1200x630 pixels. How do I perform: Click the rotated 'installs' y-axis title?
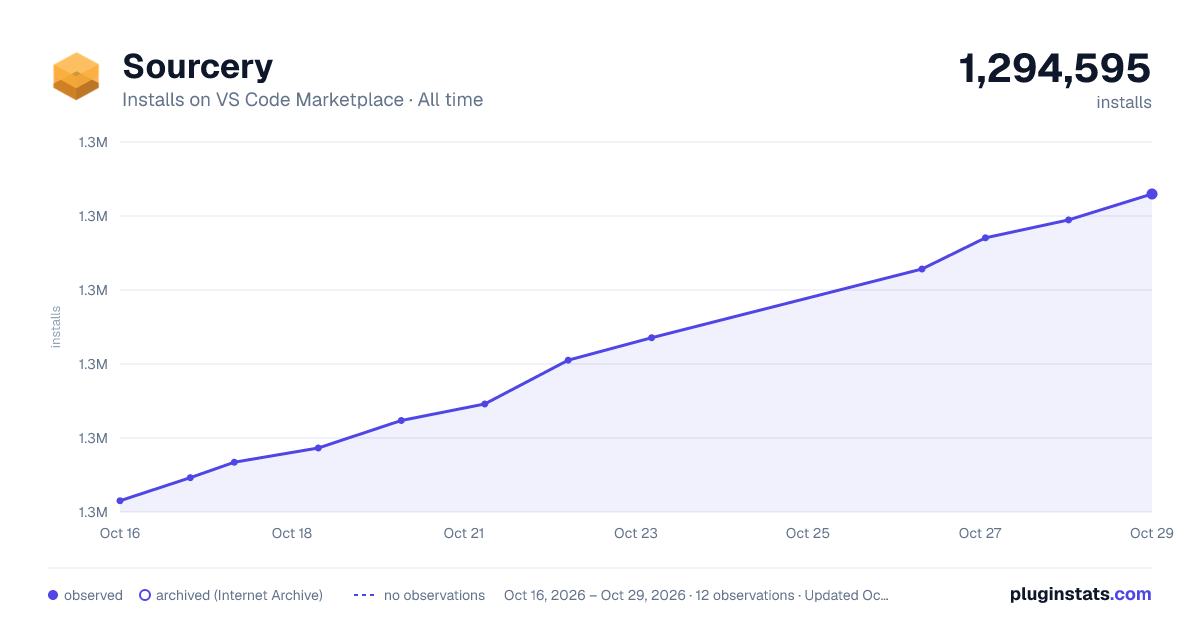(56, 327)
